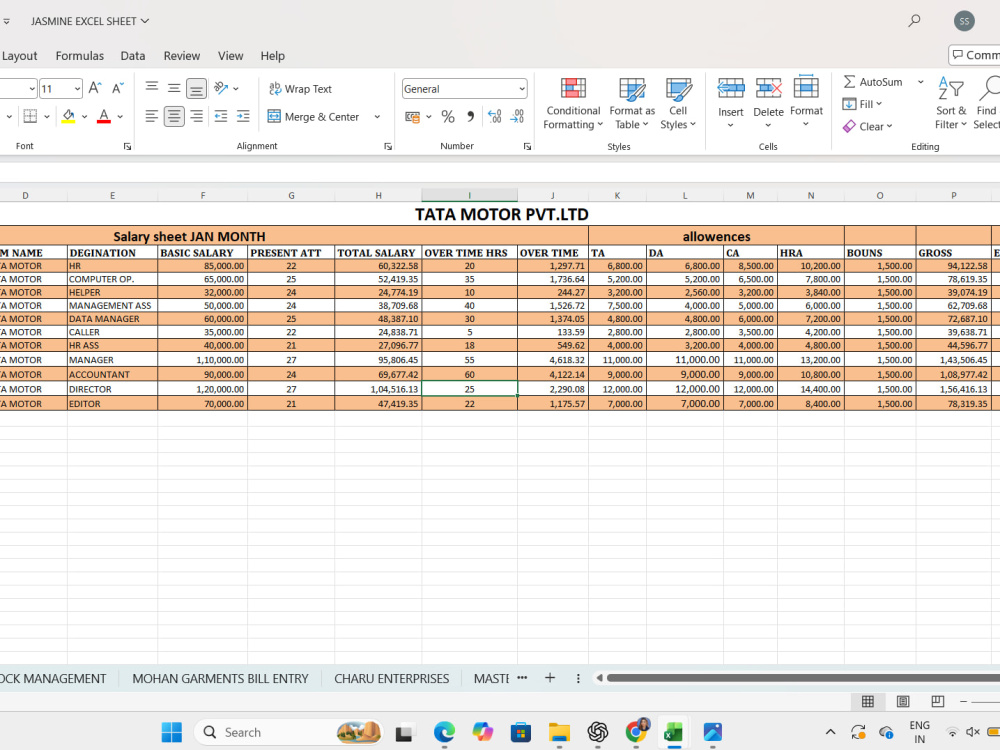Click the accounting number format icon
Viewport: 1000px width, 750px height.
pos(413,117)
